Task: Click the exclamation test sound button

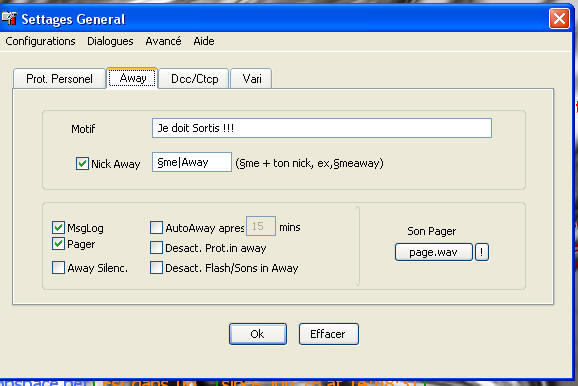Action: click(482, 252)
